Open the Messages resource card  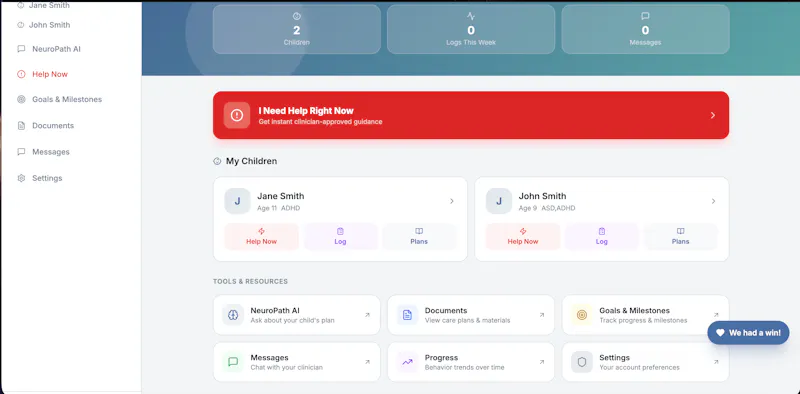296,362
